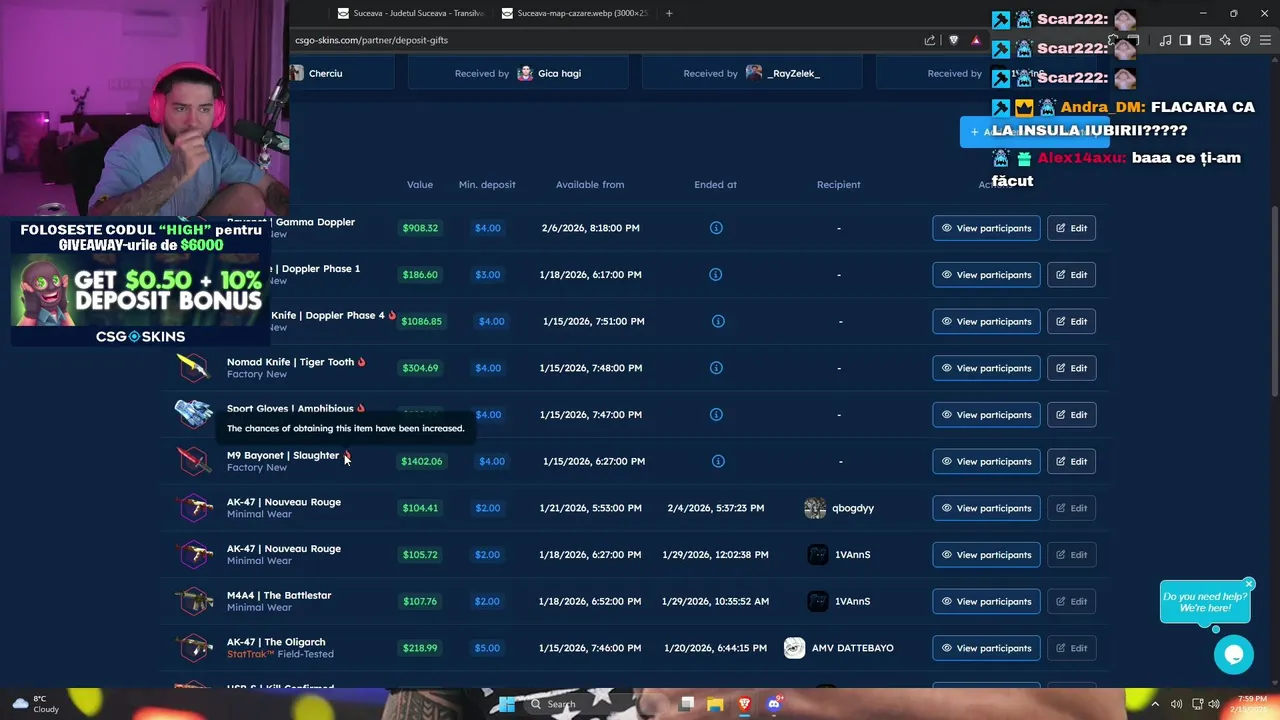Click the $908.32 value badge

point(420,228)
